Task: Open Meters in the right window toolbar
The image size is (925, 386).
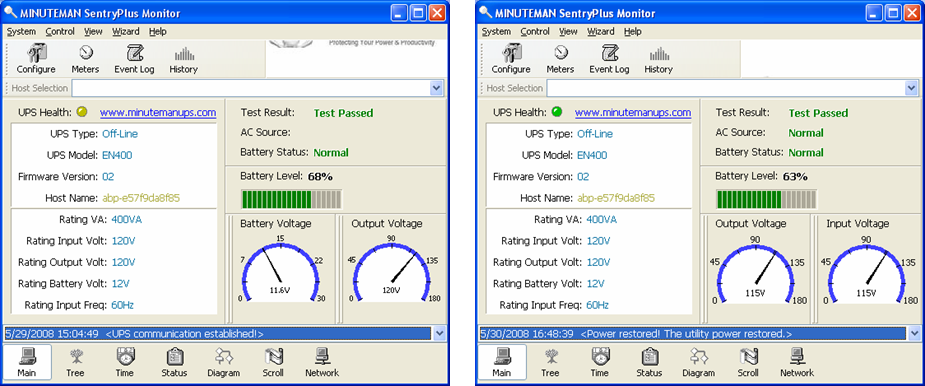Action: [560, 59]
